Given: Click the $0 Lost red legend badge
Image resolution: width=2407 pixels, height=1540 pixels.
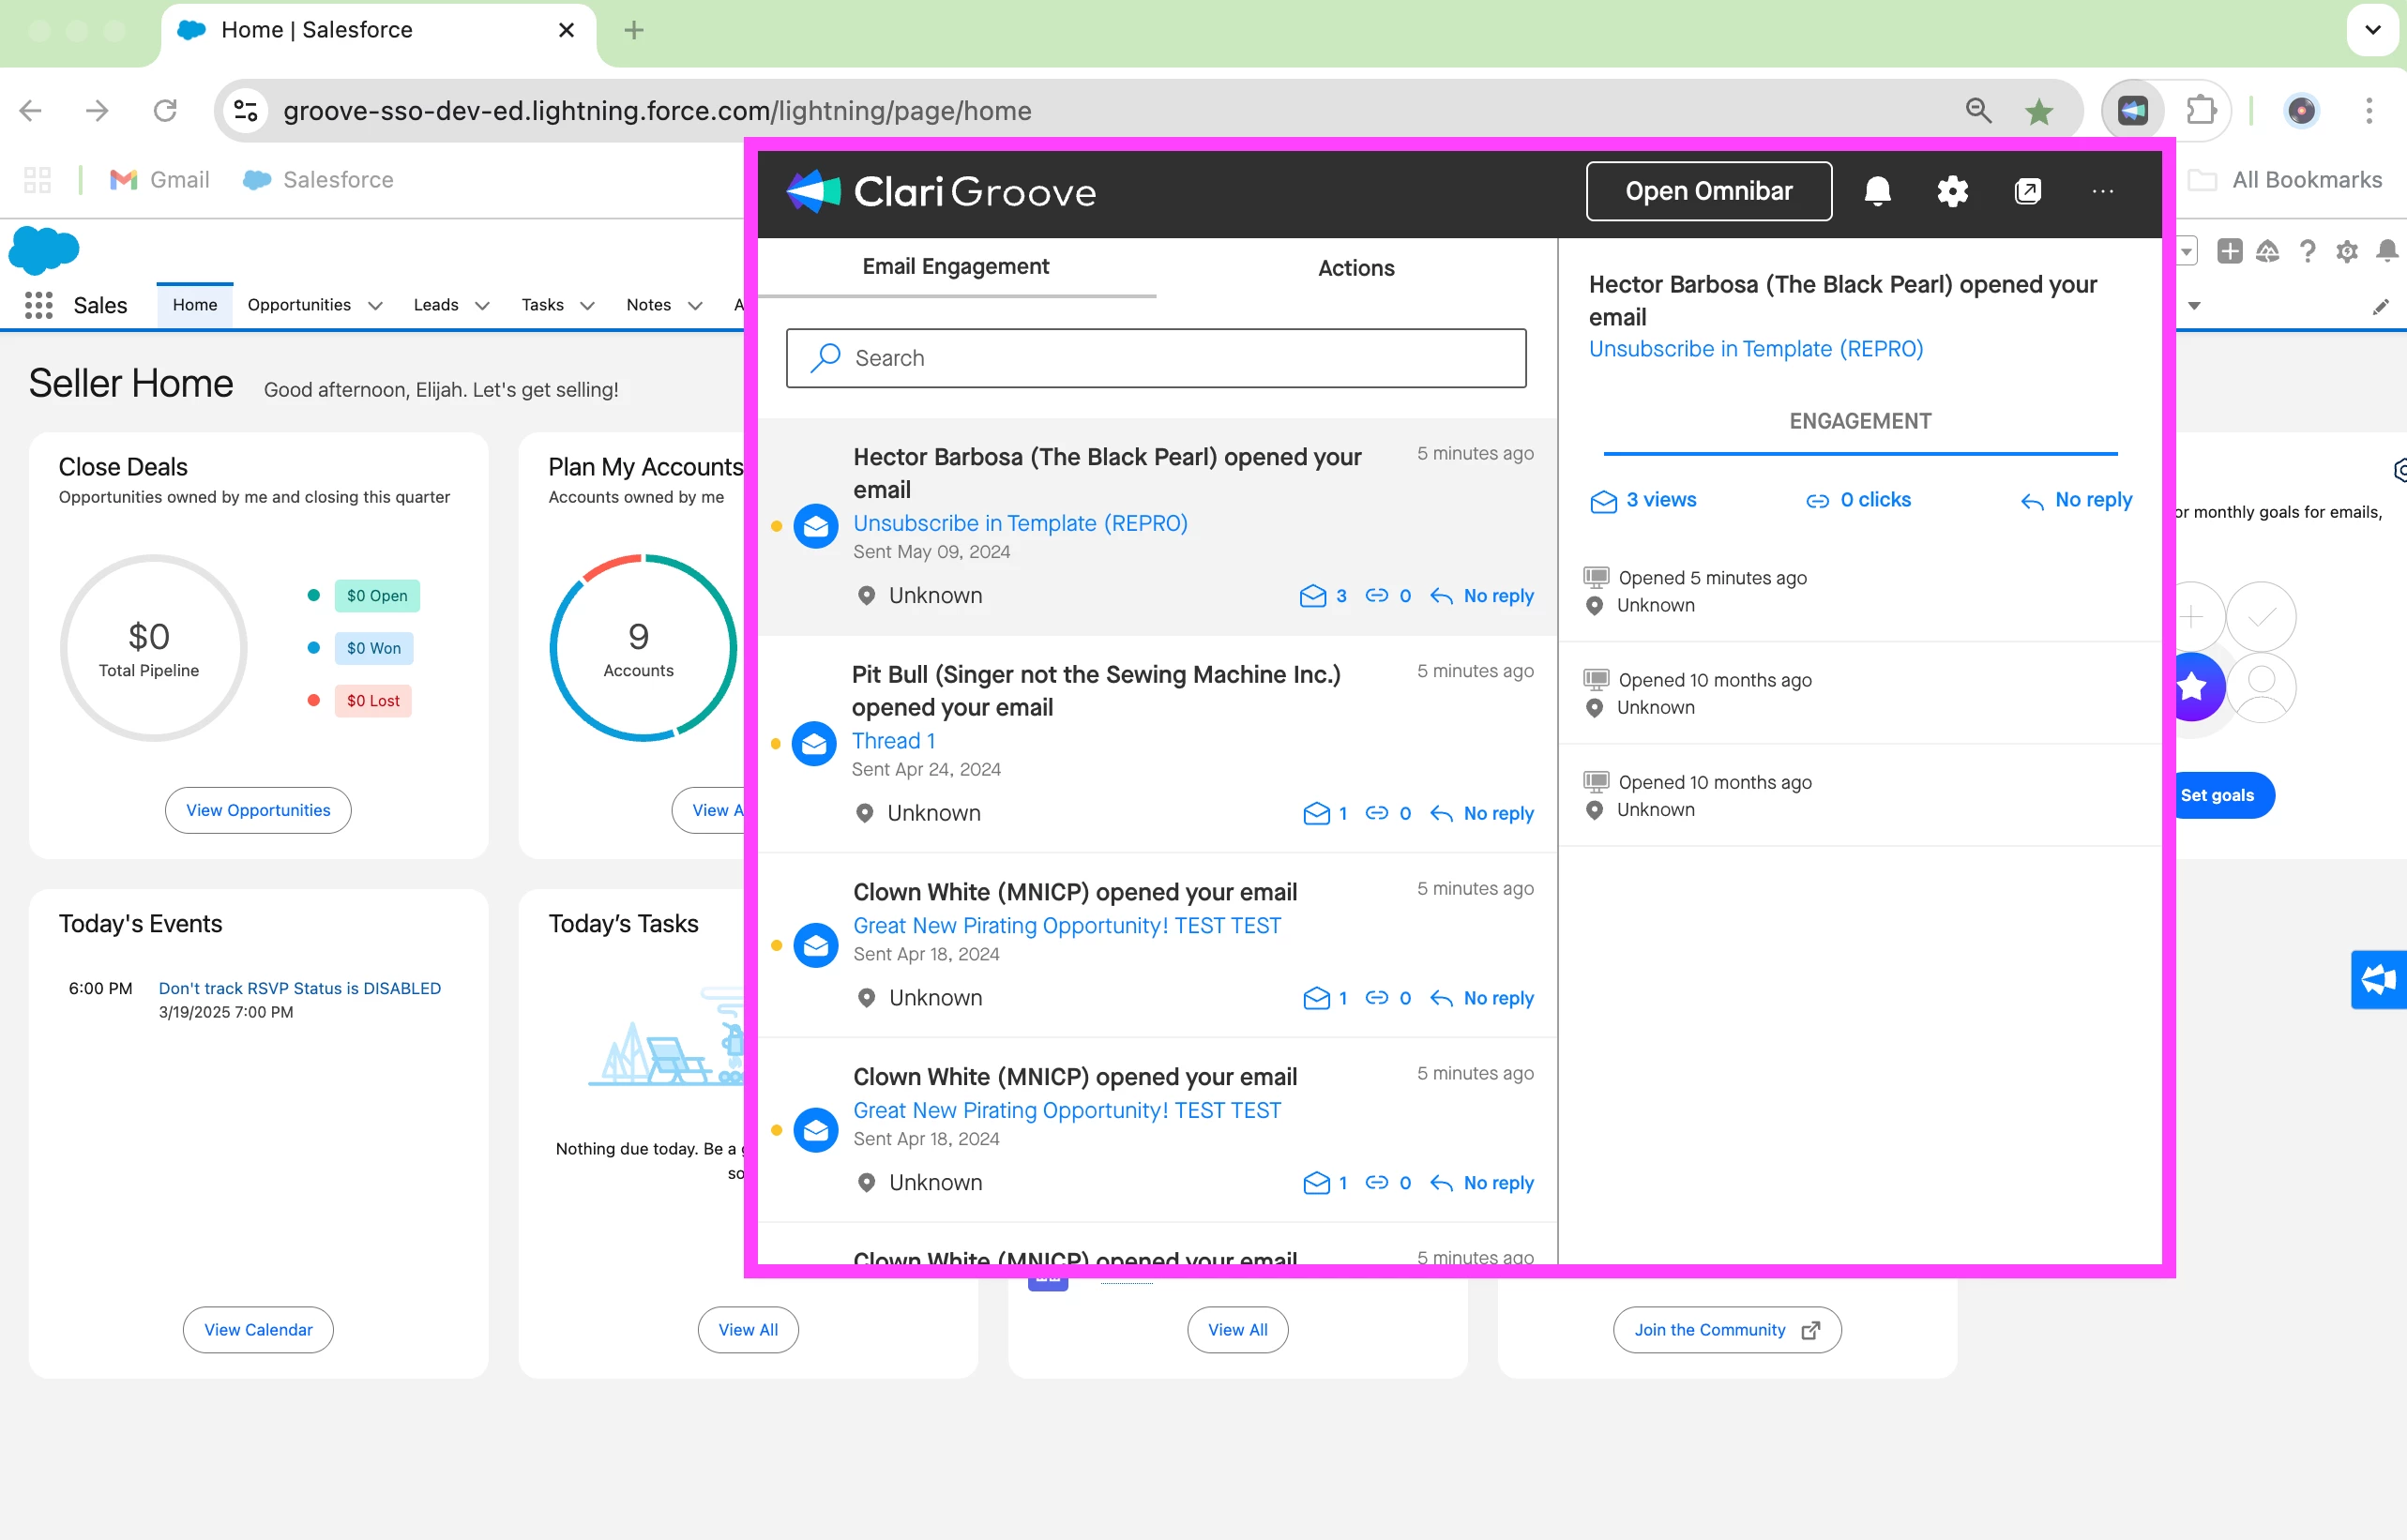Looking at the screenshot, I should (372, 701).
